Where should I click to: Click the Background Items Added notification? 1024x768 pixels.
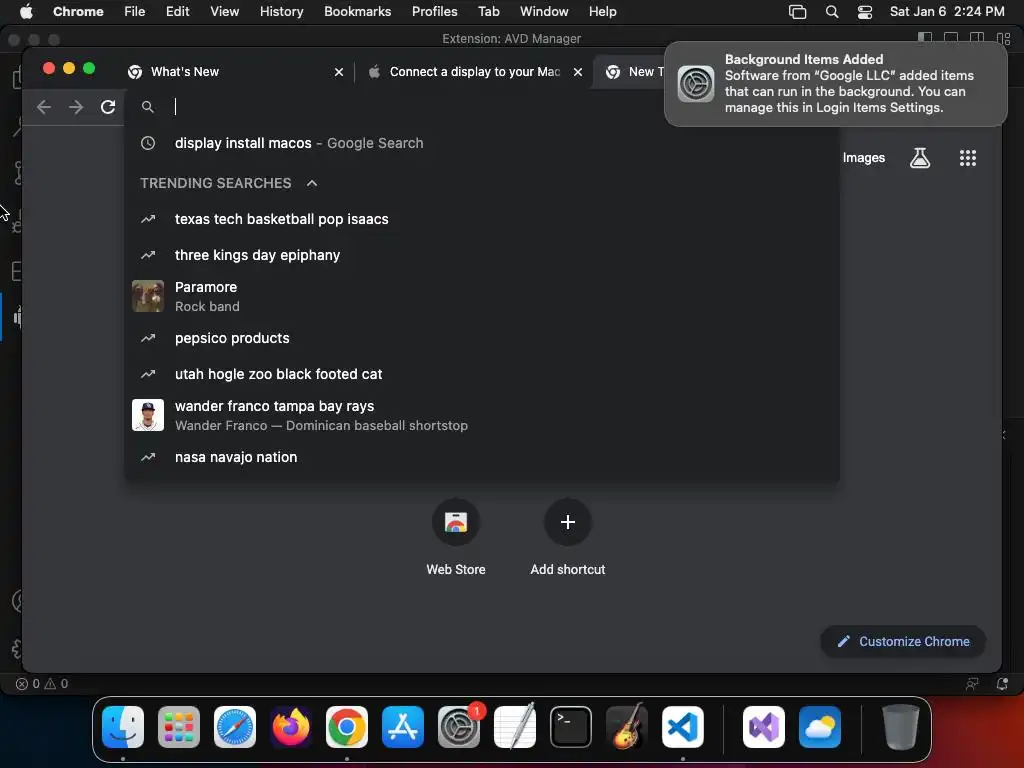pos(835,84)
